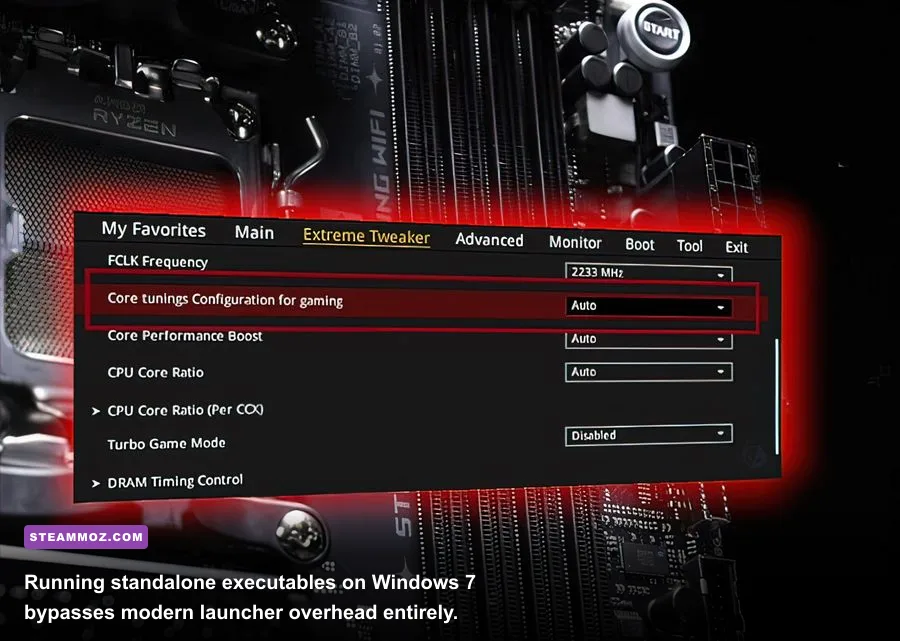900x641 pixels.
Task: Select the Core Performance Boost label
Action: tap(185, 336)
